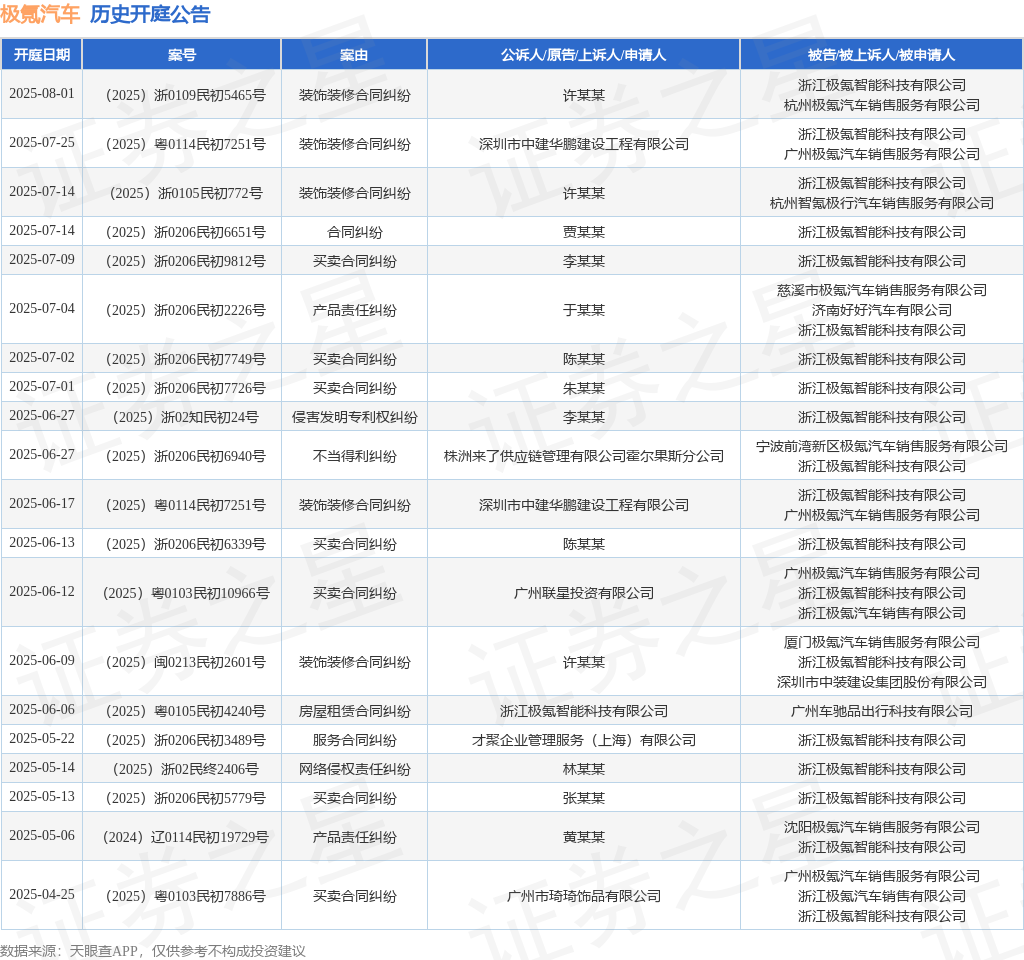Click defendant 广州车驰品出行科技有限公司

pyautogui.click(x=881, y=711)
